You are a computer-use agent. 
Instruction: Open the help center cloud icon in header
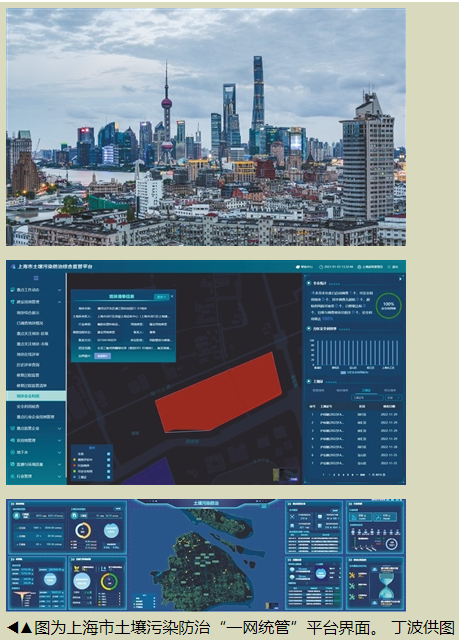coord(298,267)
